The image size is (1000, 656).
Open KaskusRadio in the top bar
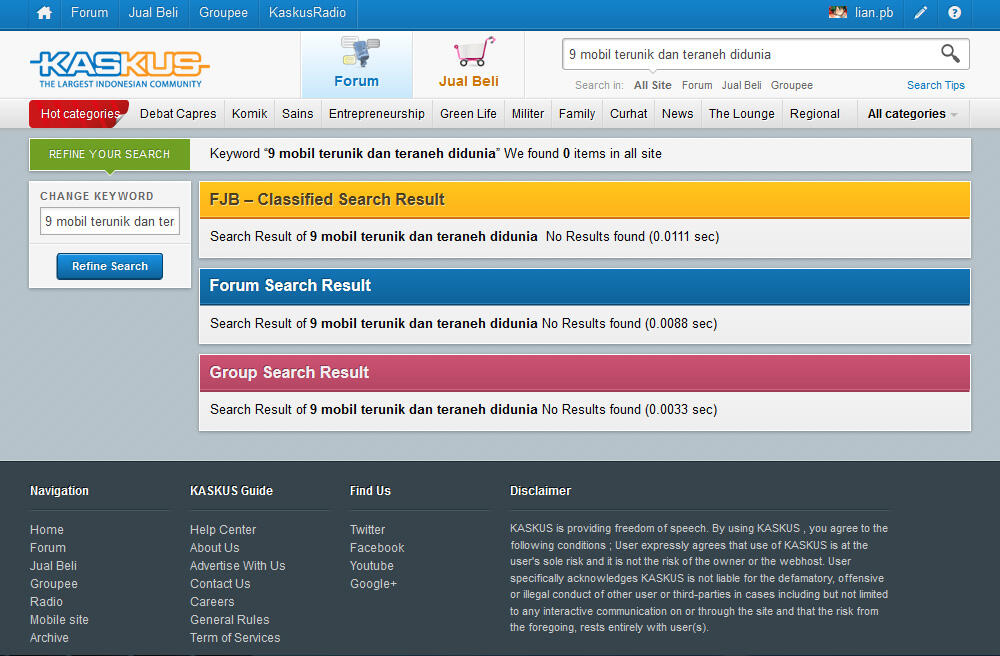pos(307,13)
